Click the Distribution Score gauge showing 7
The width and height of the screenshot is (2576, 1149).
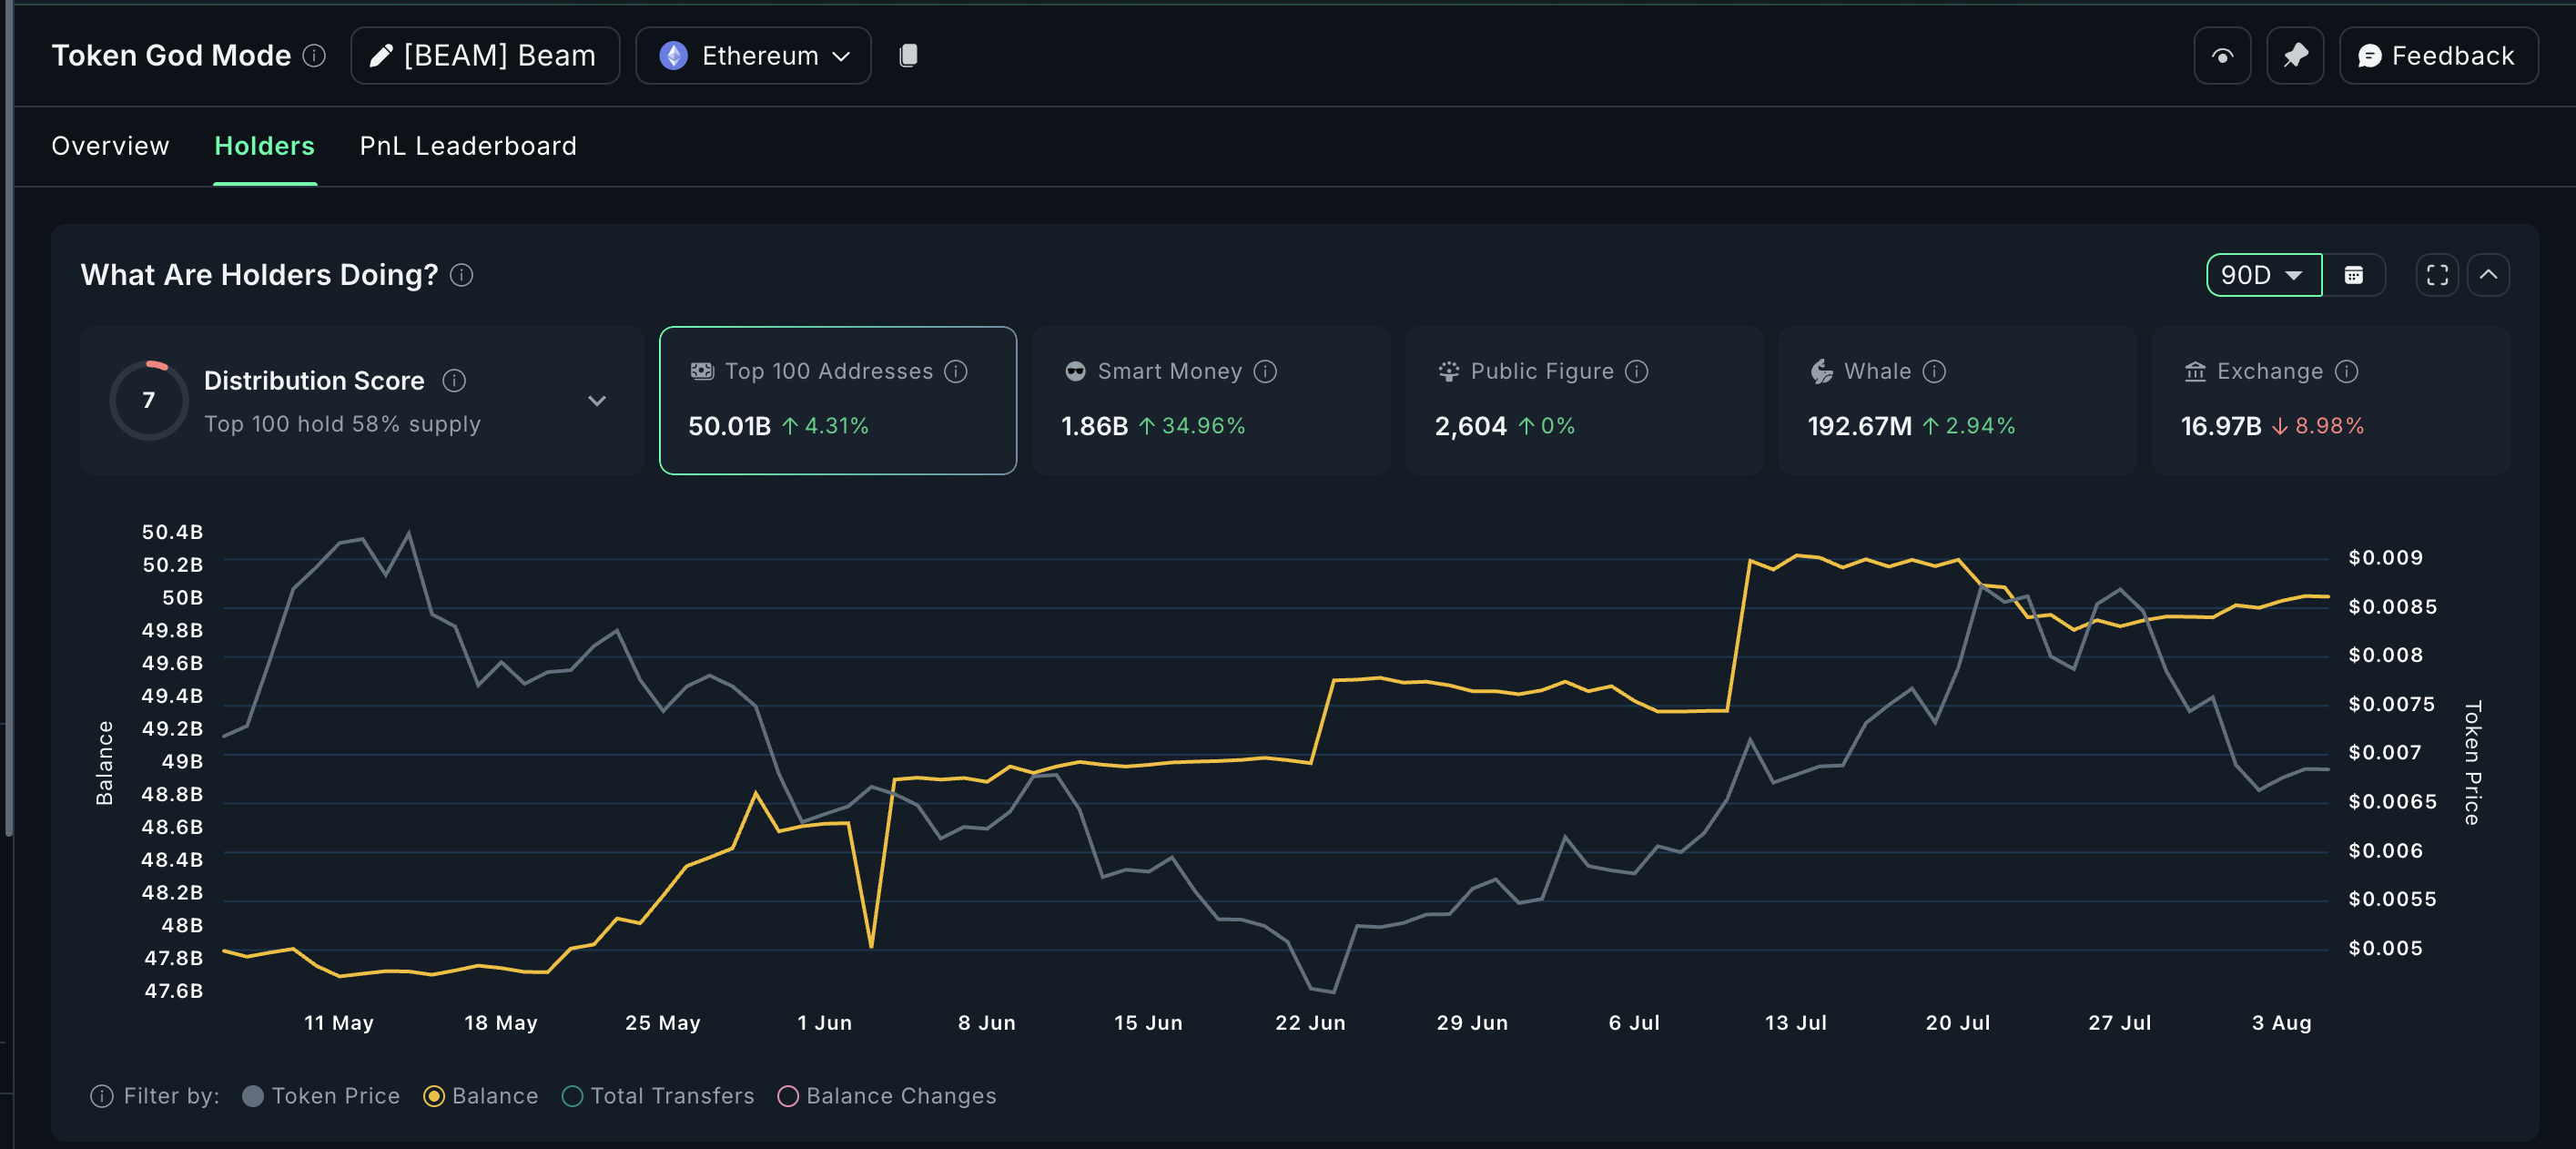[x=148, y=400]
